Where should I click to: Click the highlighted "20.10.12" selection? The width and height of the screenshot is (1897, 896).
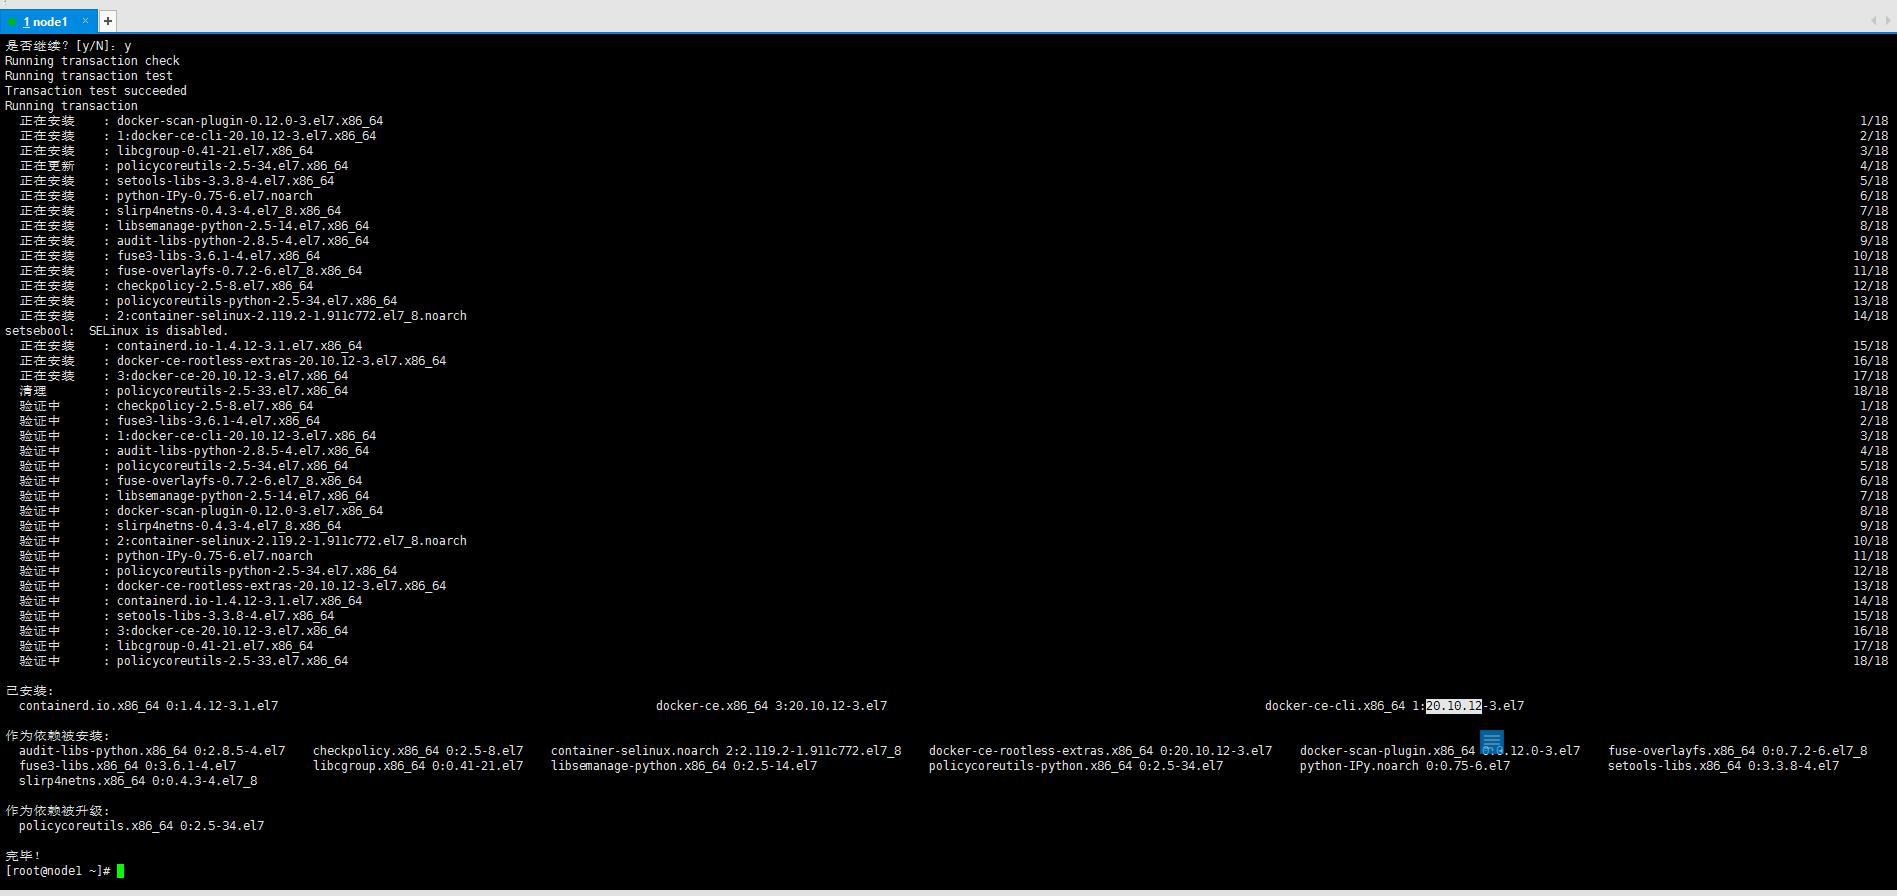1454,706
